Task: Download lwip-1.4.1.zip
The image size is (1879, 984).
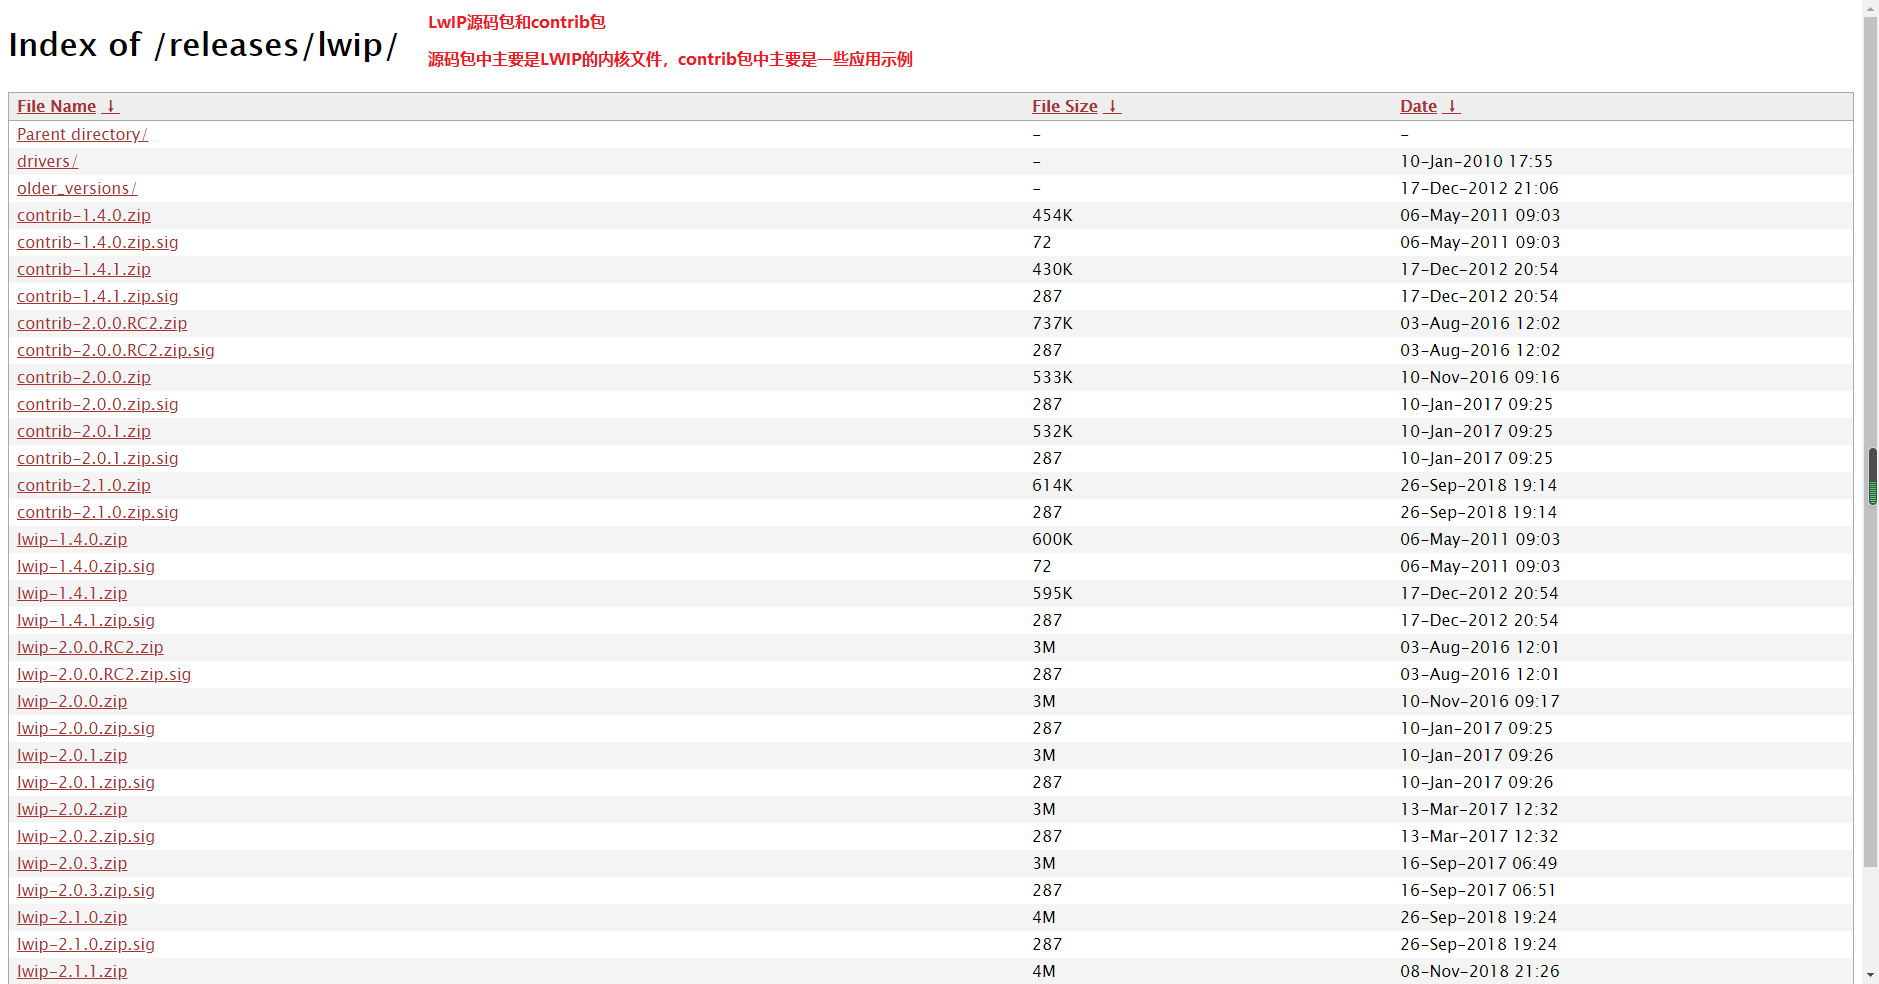Action: pos(72,593)
